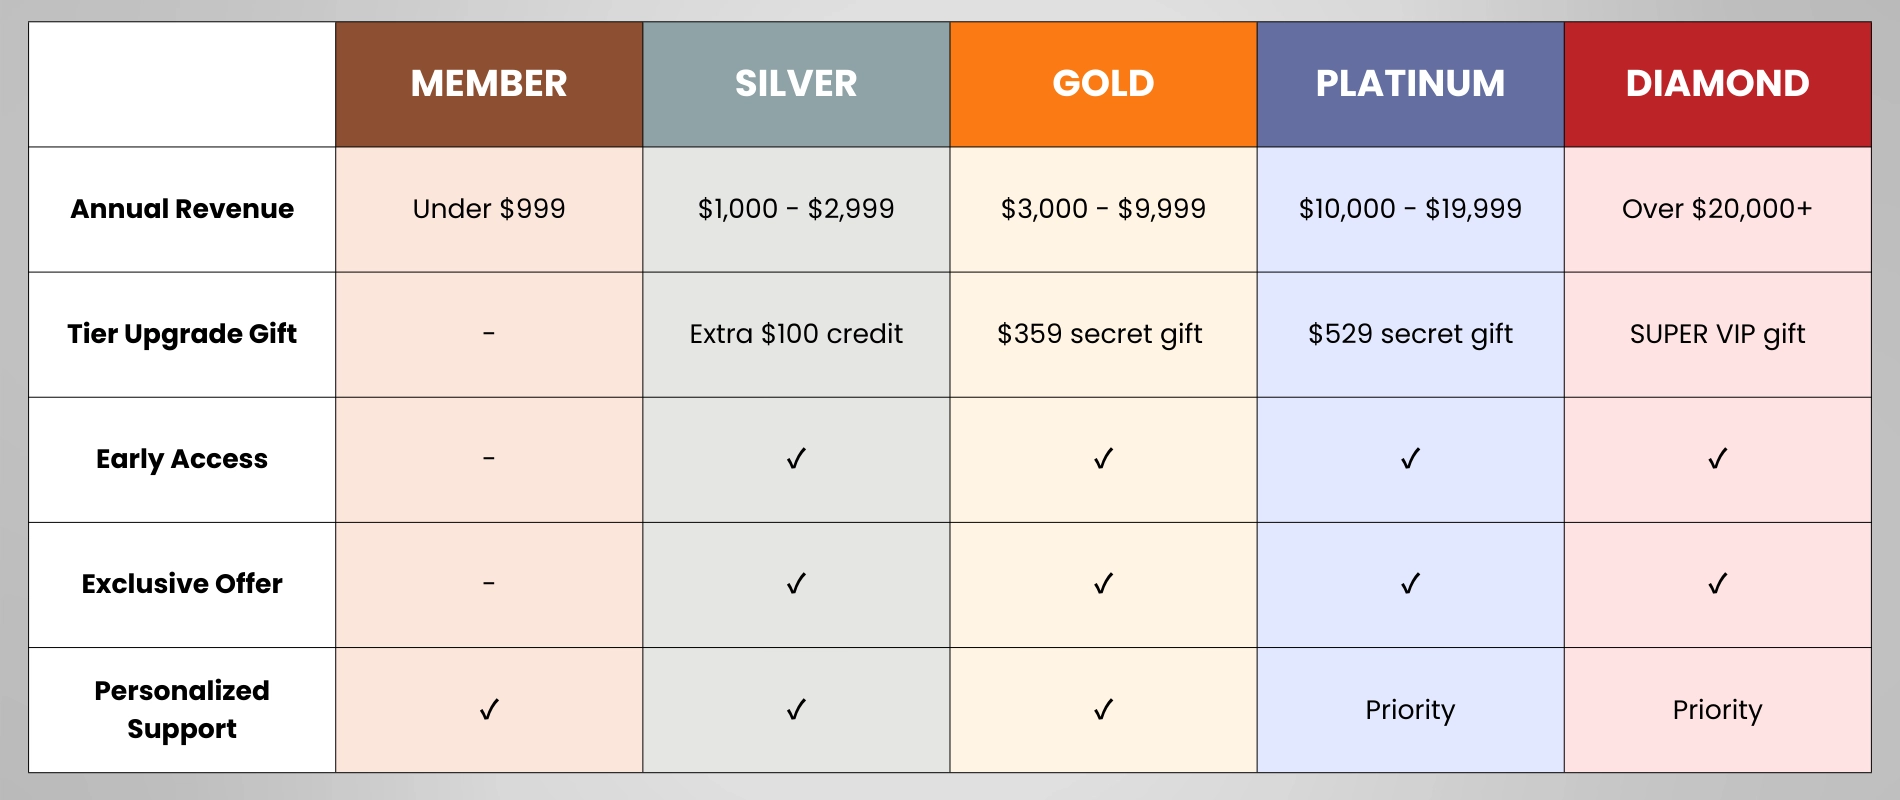This screenshot has width=1900, height=800.
Task: Click the "$10,000 - $19,999" revenue cell
Action: click(x=1410, y=209)
